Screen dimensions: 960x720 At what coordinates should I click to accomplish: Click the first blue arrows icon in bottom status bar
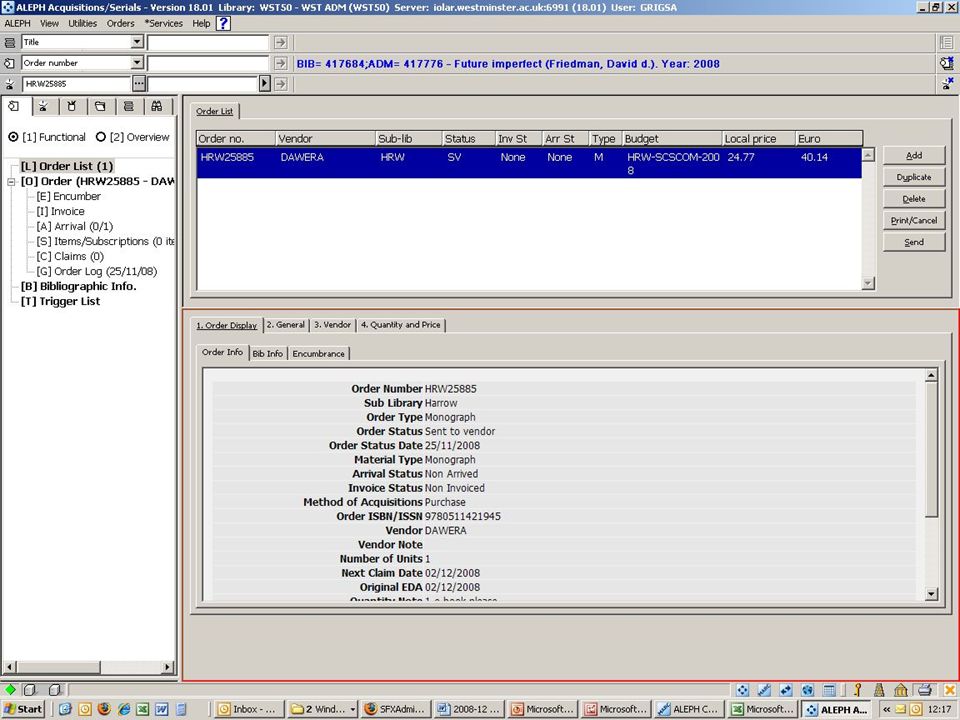click(742, 690)
